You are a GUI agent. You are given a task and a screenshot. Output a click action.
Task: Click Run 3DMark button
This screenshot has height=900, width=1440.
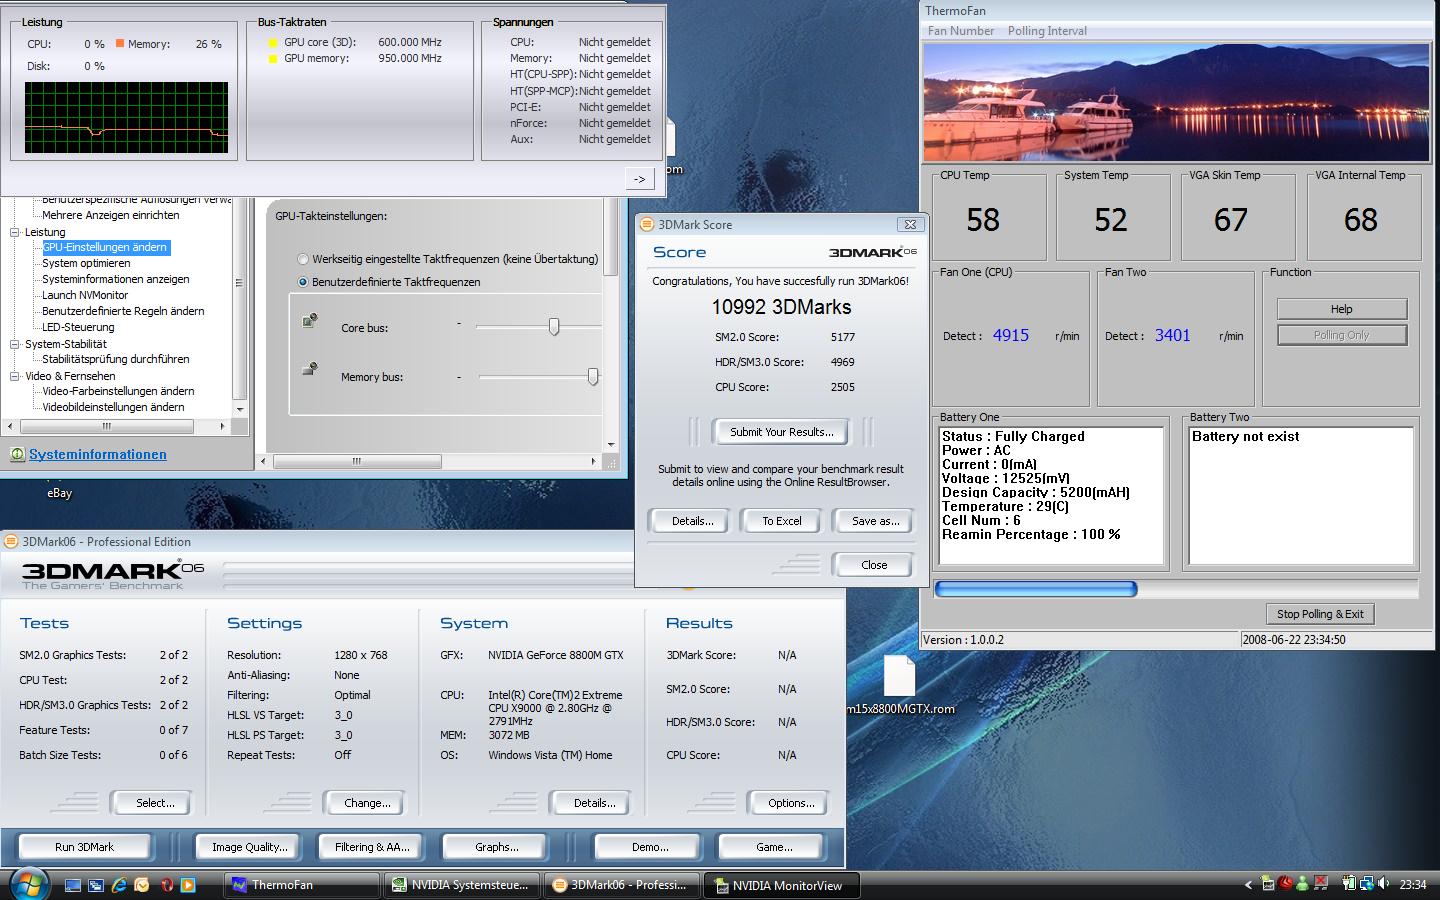84,847
